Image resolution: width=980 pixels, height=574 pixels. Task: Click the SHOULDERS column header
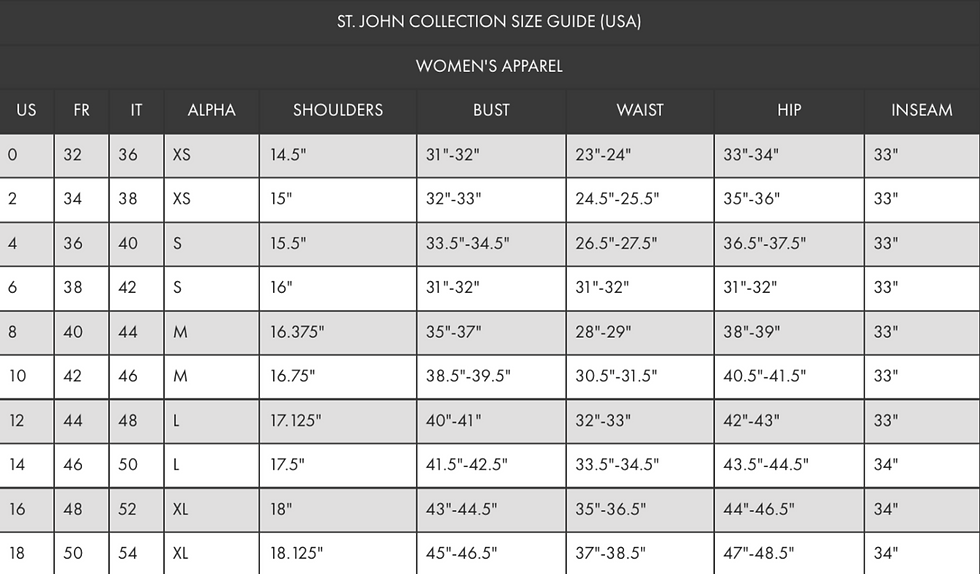[x=338, y=111]
